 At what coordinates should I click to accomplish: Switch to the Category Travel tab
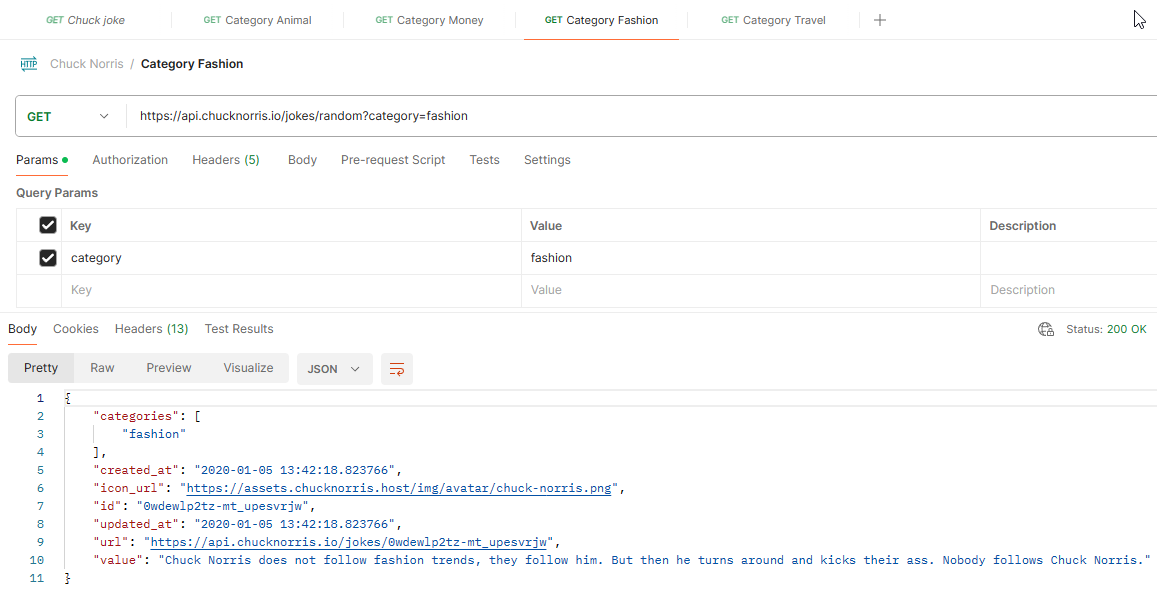773,20
